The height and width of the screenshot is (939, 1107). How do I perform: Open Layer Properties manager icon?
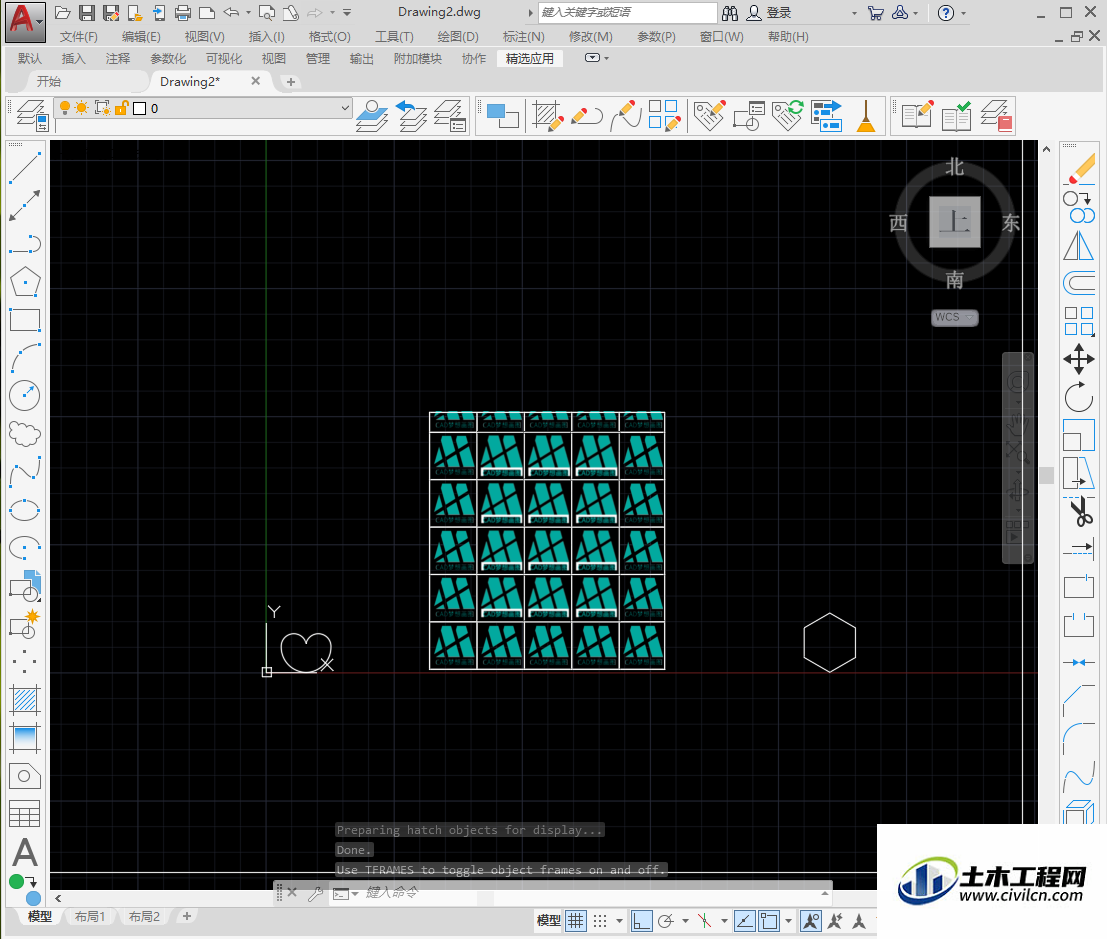32,115
